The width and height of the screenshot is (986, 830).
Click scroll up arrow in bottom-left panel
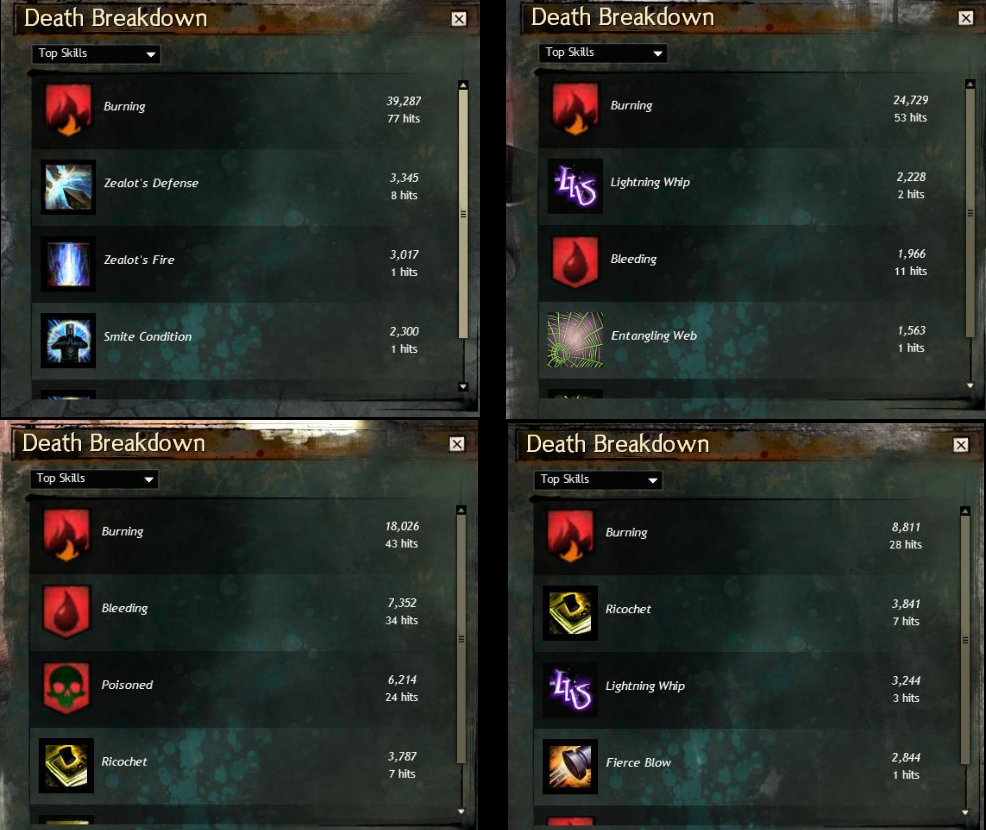pyautogui.click(x=462, y=510)
